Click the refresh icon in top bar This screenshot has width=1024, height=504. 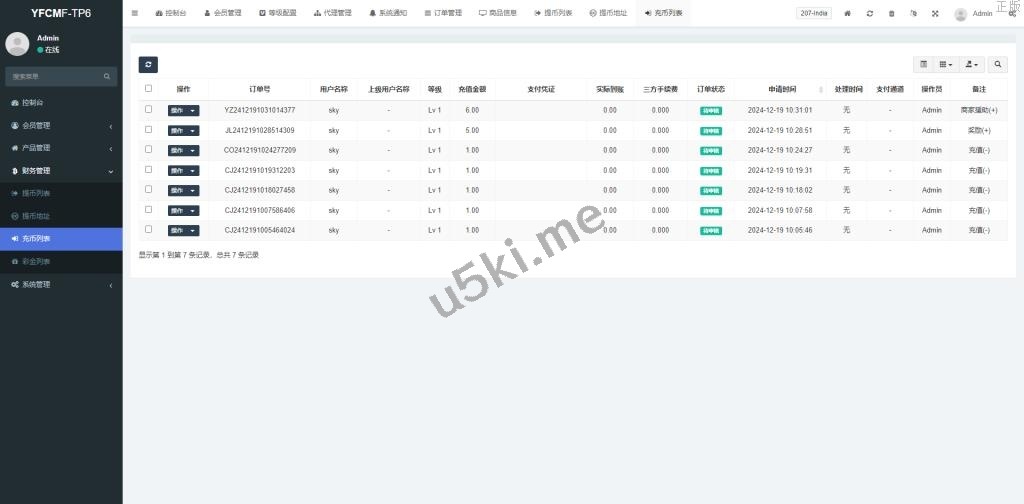point(870,13)
